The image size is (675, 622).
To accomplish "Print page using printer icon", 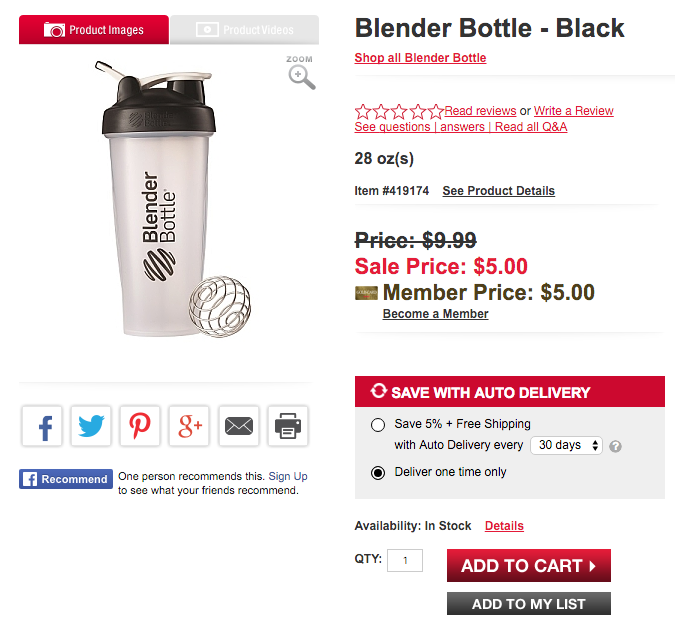I will [288, 426].
